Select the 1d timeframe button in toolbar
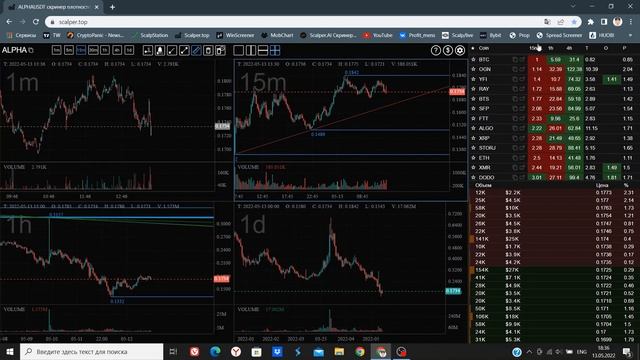Image resolution: width=640 pixels, height=360 pixels. point(129,50)
